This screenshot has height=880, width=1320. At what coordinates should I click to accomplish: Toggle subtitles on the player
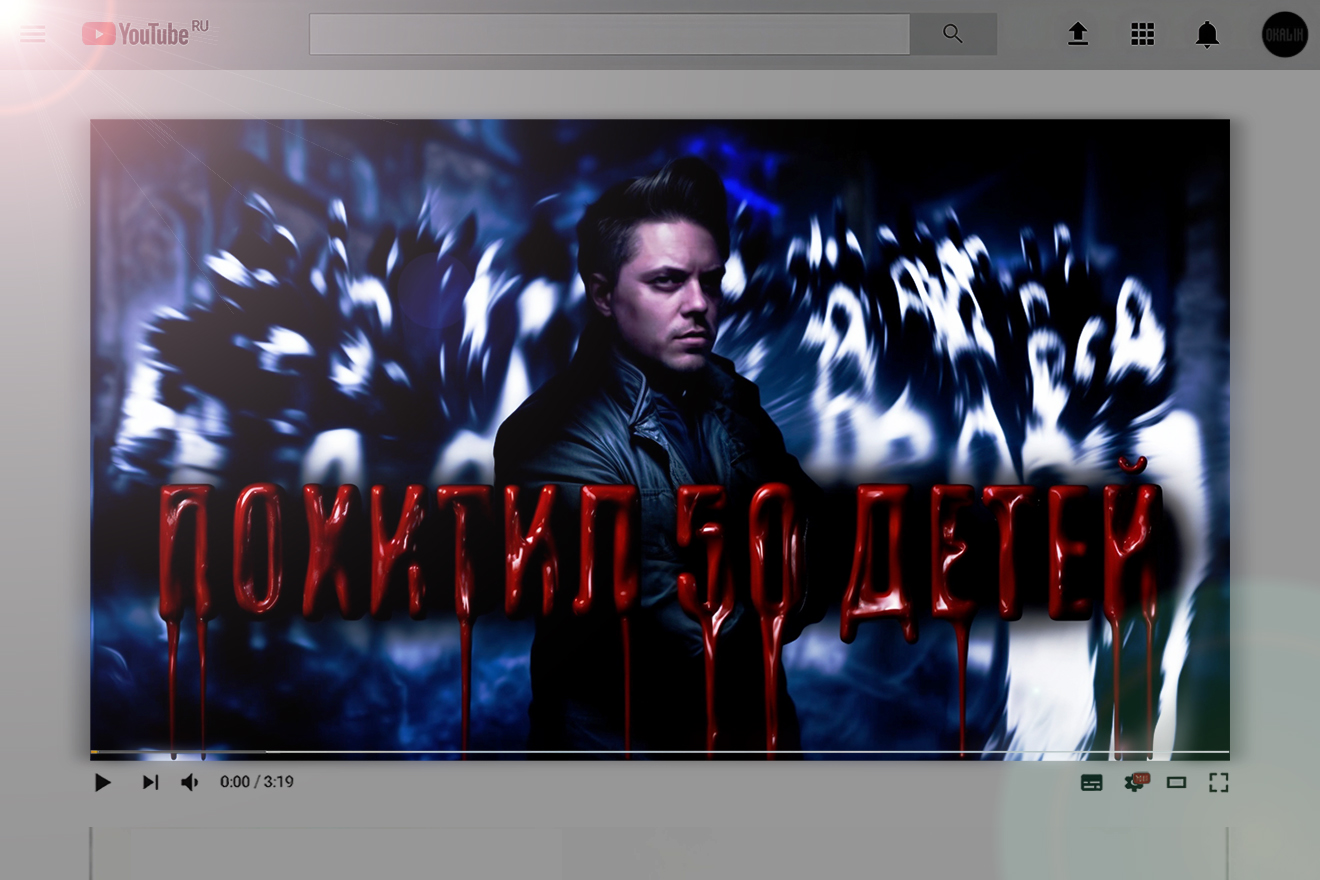click(x=1092, y=783)
